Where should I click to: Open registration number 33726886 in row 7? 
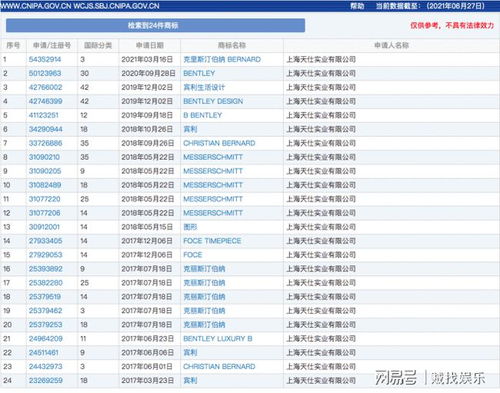(x=45, y=143)
